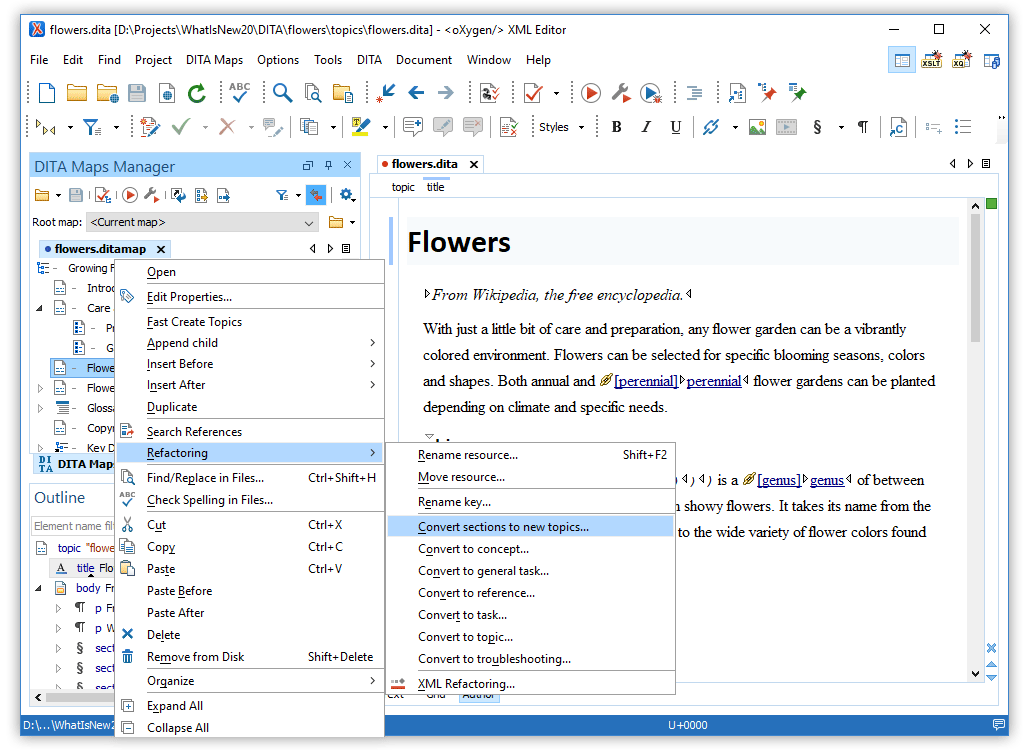Image resolution: width=1030 pixels, height=750 pixels.
Task: Open the Tools menu
Action: coord(328,60)
